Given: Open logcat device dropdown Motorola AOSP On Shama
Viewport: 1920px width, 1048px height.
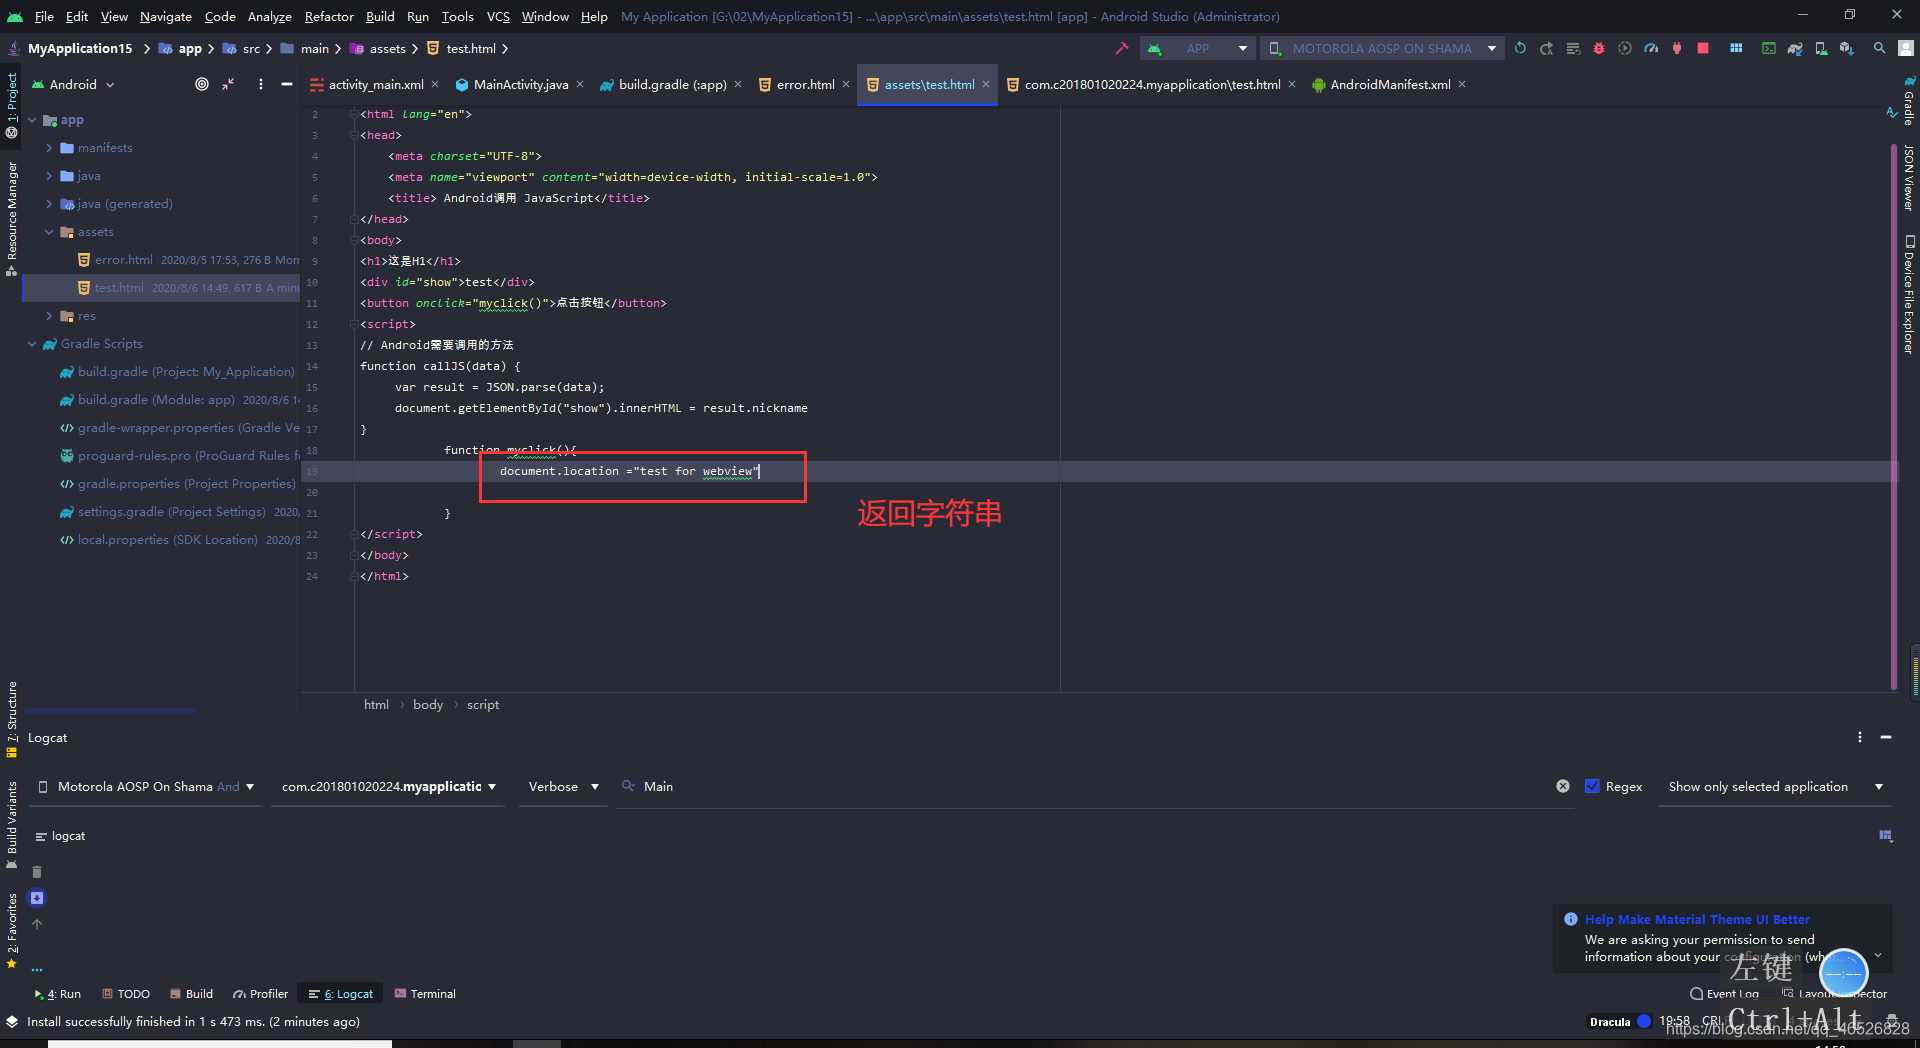Looking at the screenshot, I should (x=146, y=786).
